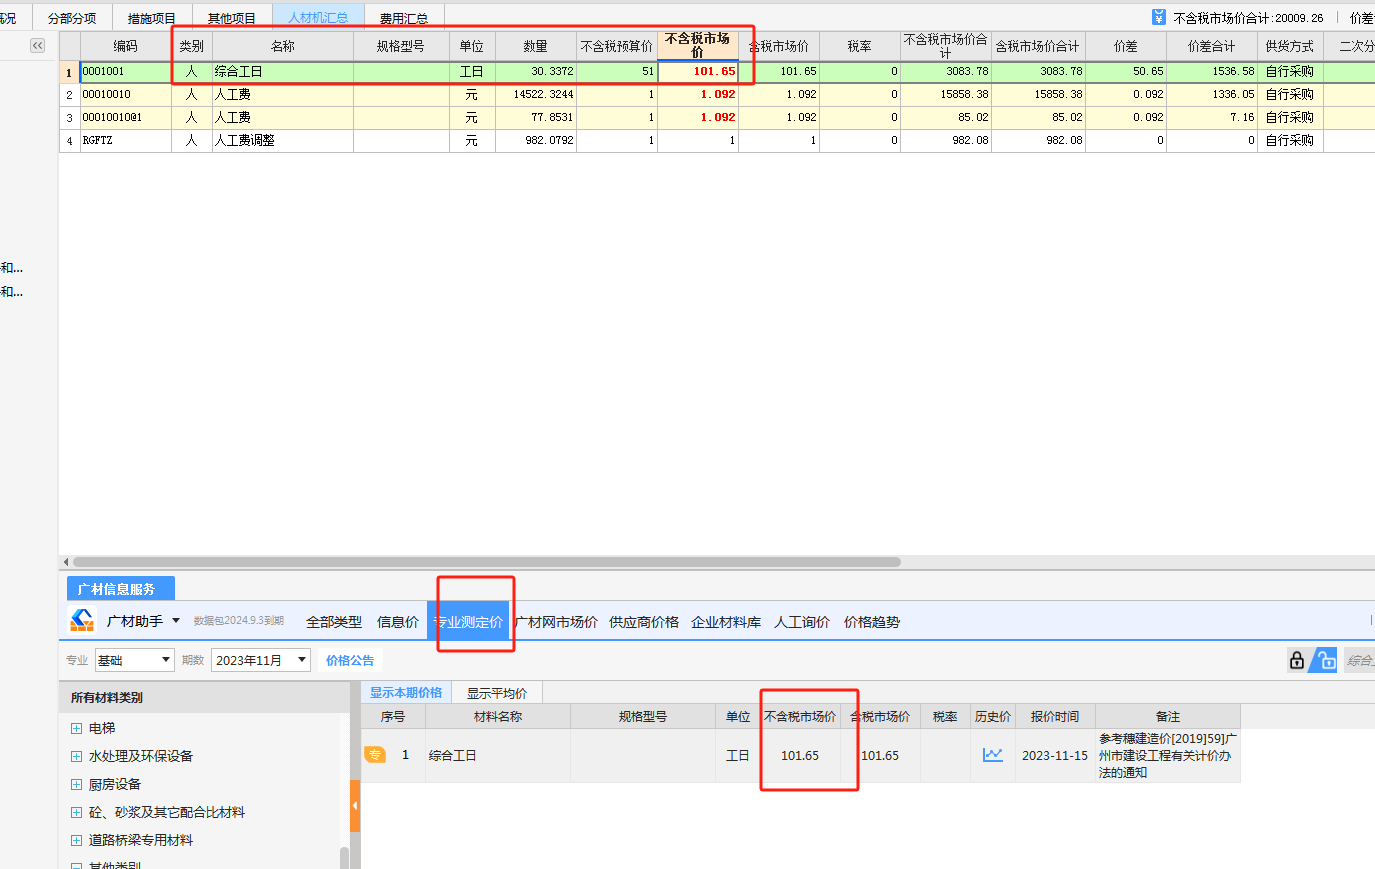Select the 价格趋势 tab

[x=872, y=622]
